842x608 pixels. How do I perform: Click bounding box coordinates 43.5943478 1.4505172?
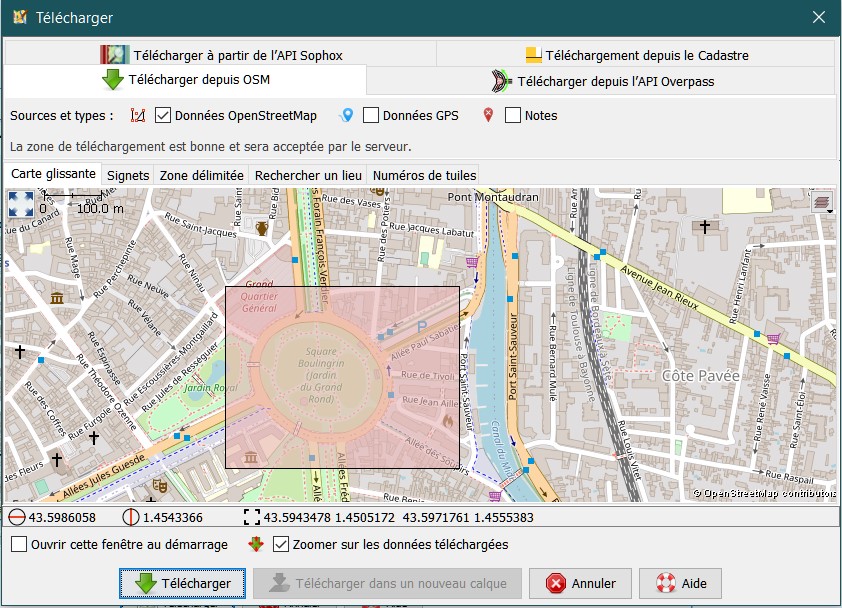[x=329, y=518]
